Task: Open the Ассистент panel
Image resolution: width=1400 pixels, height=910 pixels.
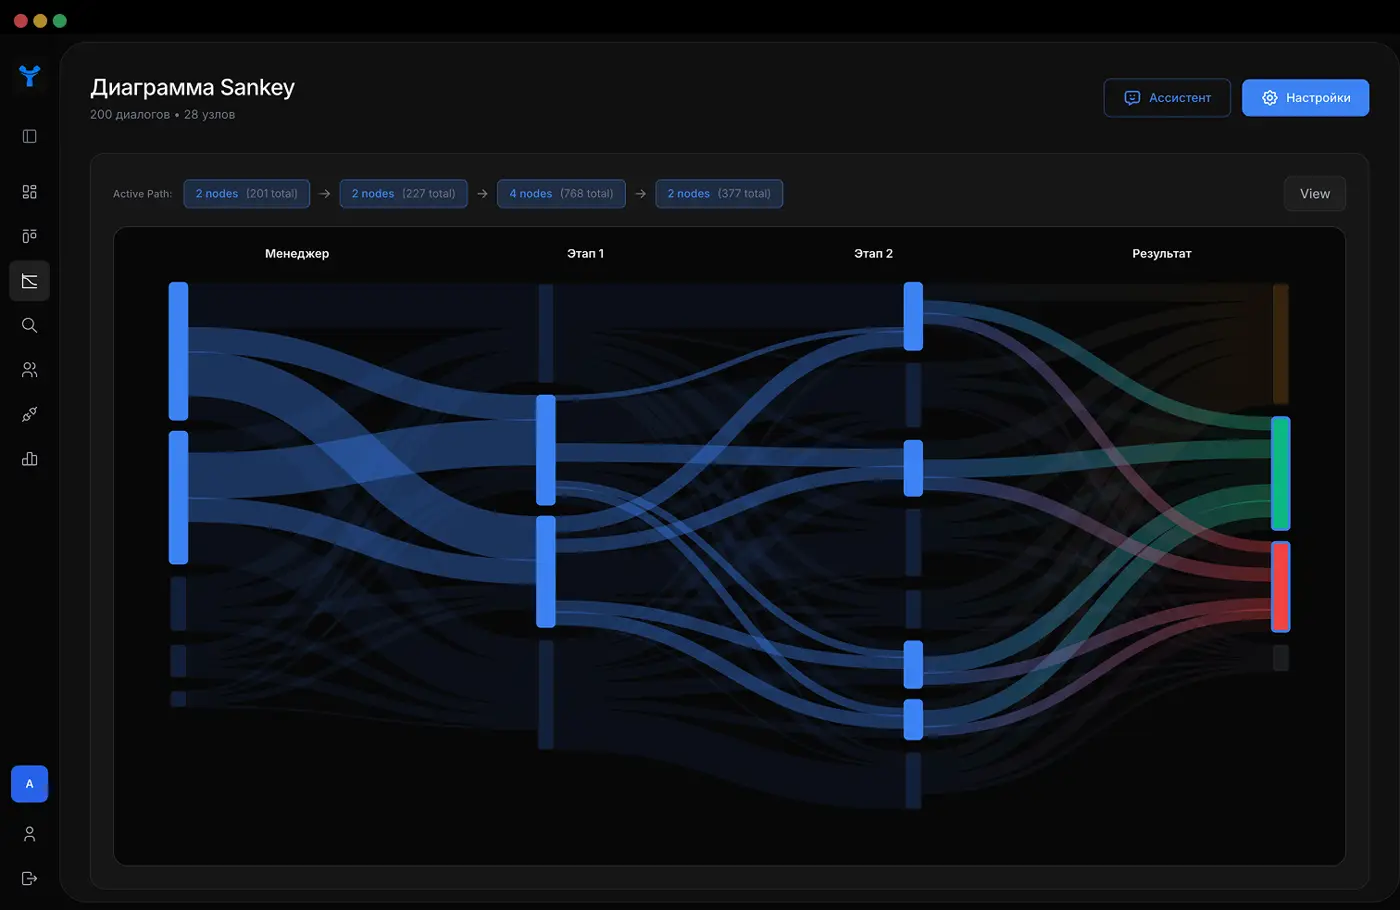Action: (1167, 97)
